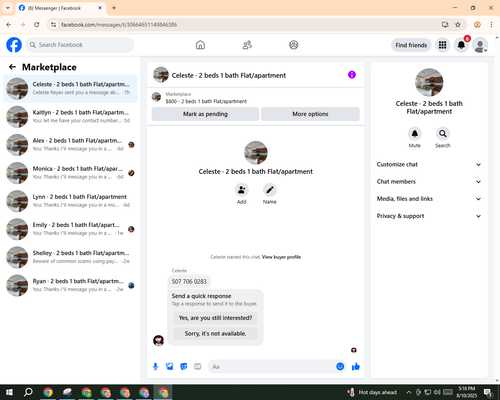The width and height of the screenshot is (500, 400).
Task: Bookmark this page with star icon
Action: point(458,25)
